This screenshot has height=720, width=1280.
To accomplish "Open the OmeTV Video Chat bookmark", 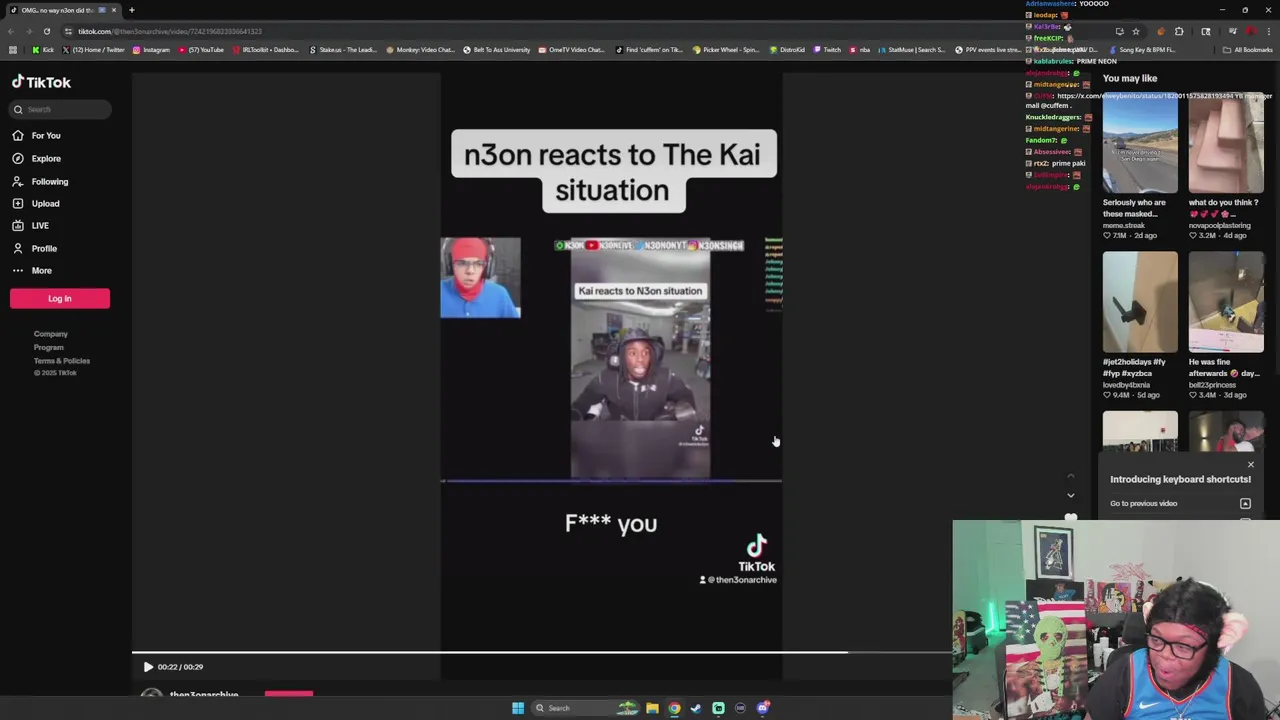I will coord(571,50).
